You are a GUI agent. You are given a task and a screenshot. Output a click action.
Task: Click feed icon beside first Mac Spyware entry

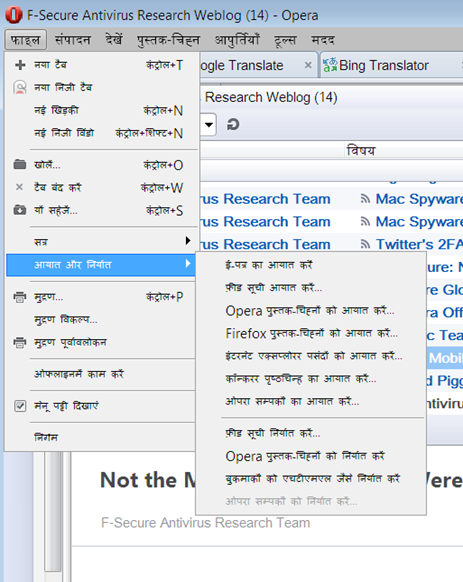[365, 199]
